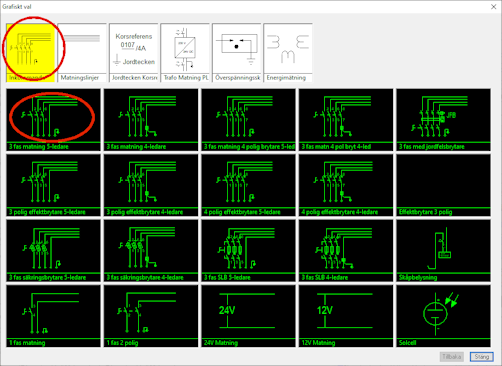Switch to the Energimätning category
The image size is (502, 366).
point(288,52)
